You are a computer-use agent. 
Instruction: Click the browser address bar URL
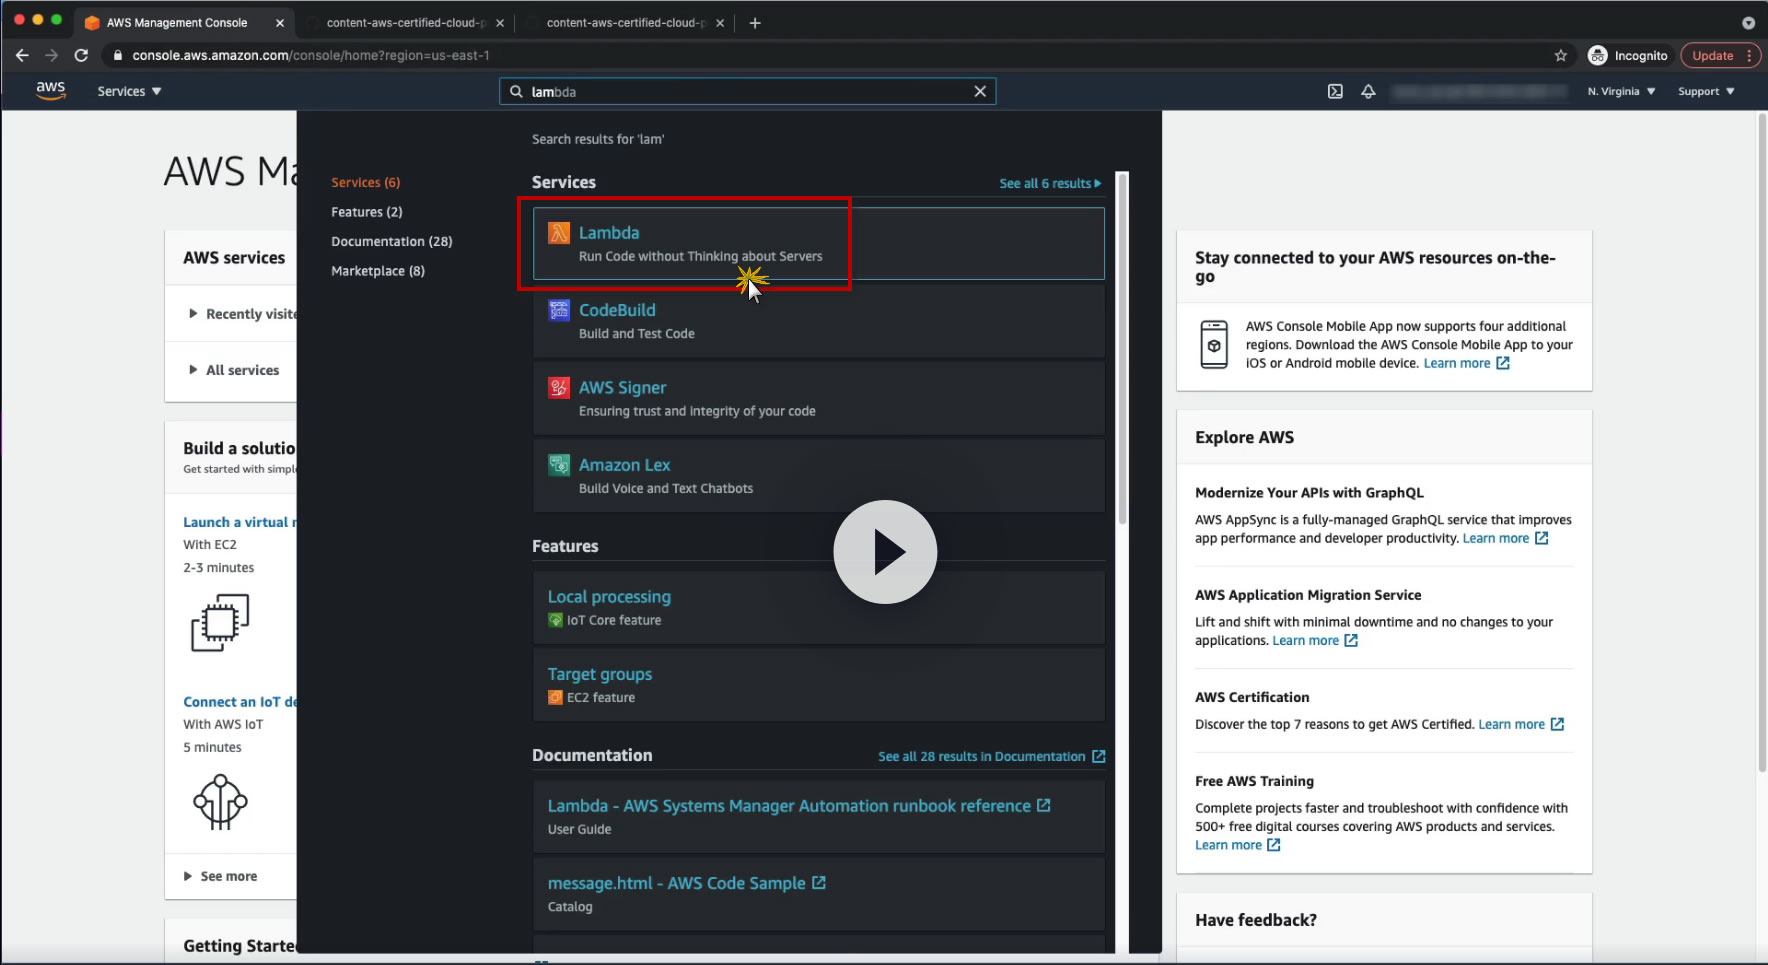311,55
